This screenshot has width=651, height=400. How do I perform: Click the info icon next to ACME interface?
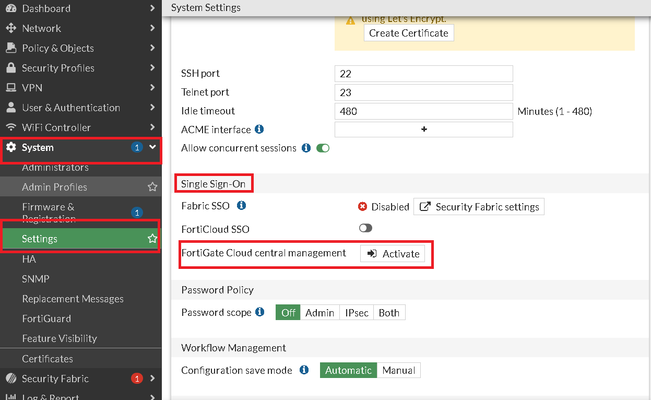pyautogui.click(x=259, y=129)
